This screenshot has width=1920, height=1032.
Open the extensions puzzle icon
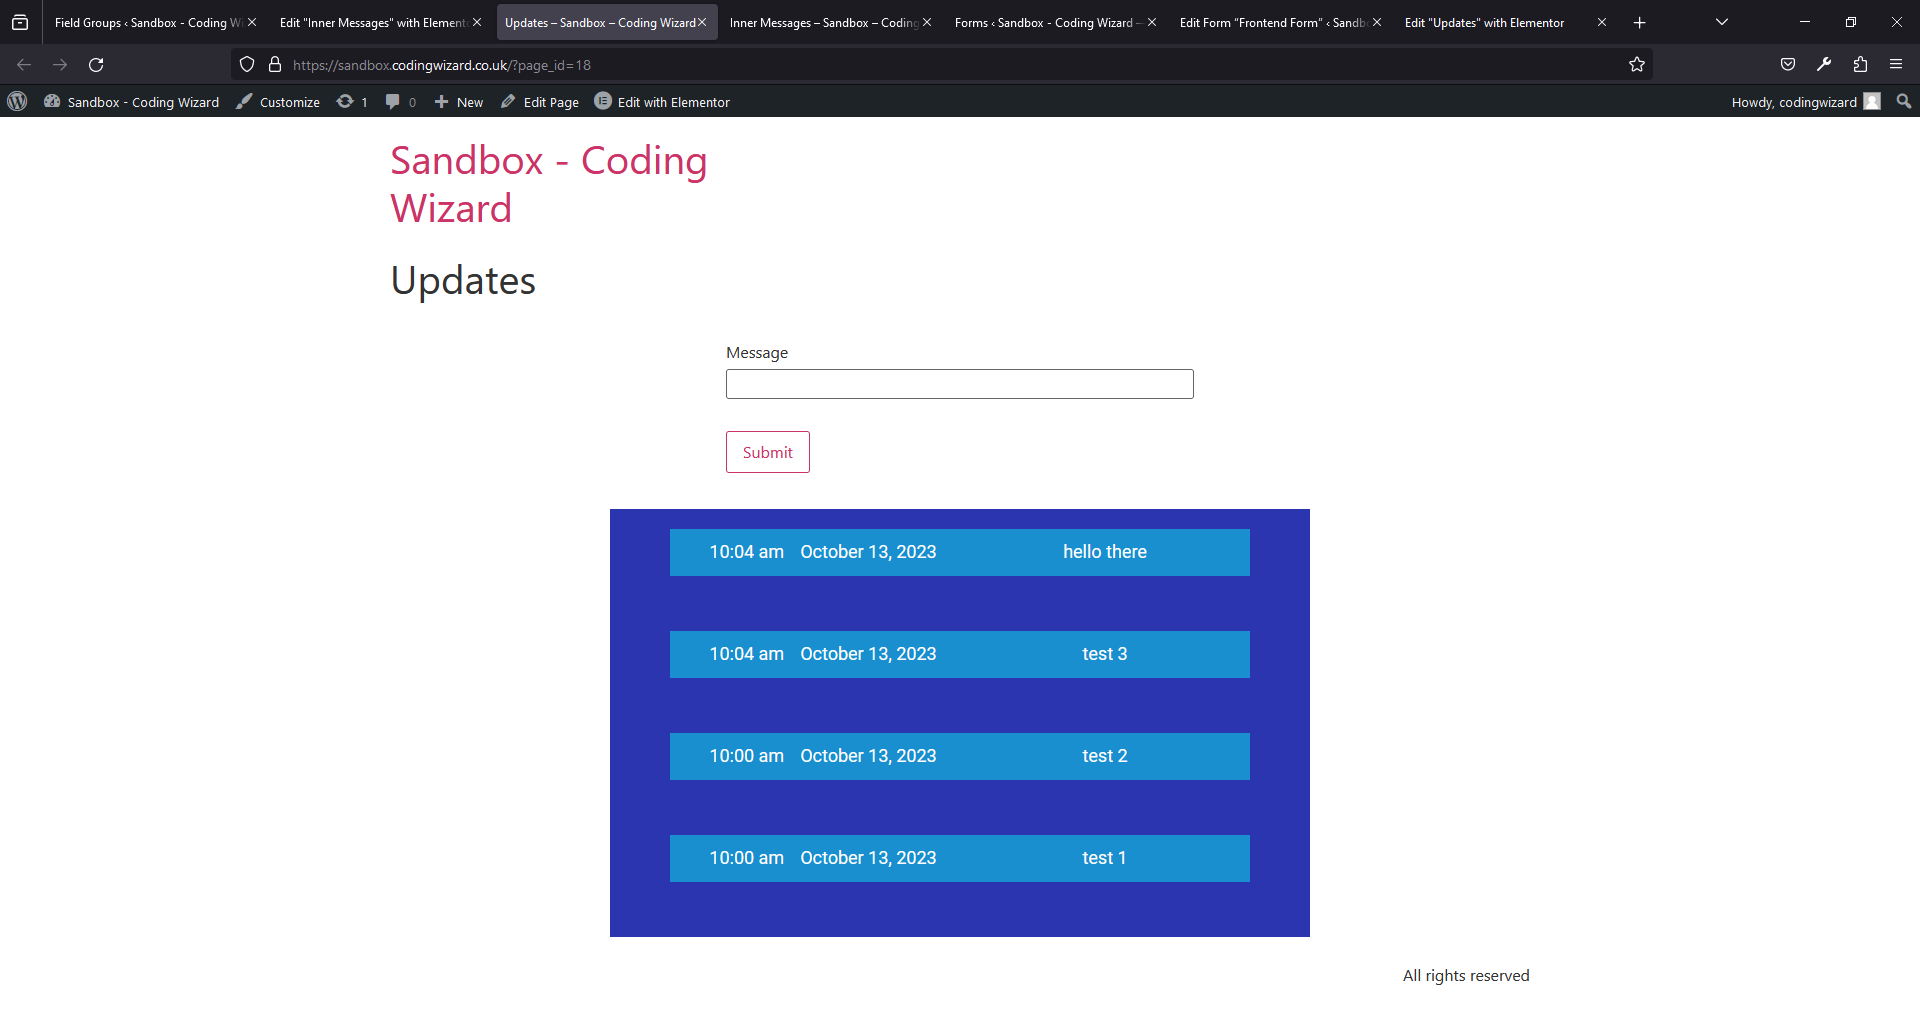point(1860,65)
